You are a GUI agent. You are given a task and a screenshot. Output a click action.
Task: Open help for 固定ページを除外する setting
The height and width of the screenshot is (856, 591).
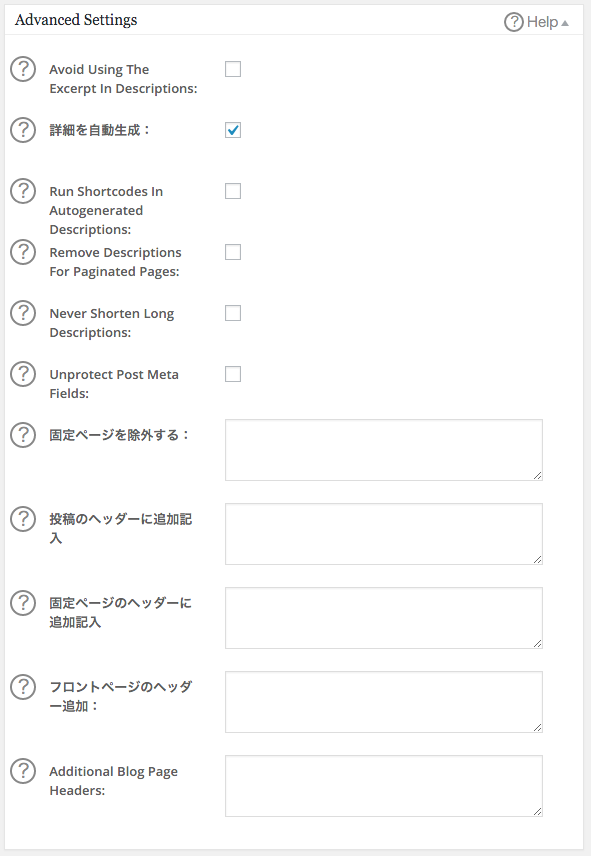(22, 435)
